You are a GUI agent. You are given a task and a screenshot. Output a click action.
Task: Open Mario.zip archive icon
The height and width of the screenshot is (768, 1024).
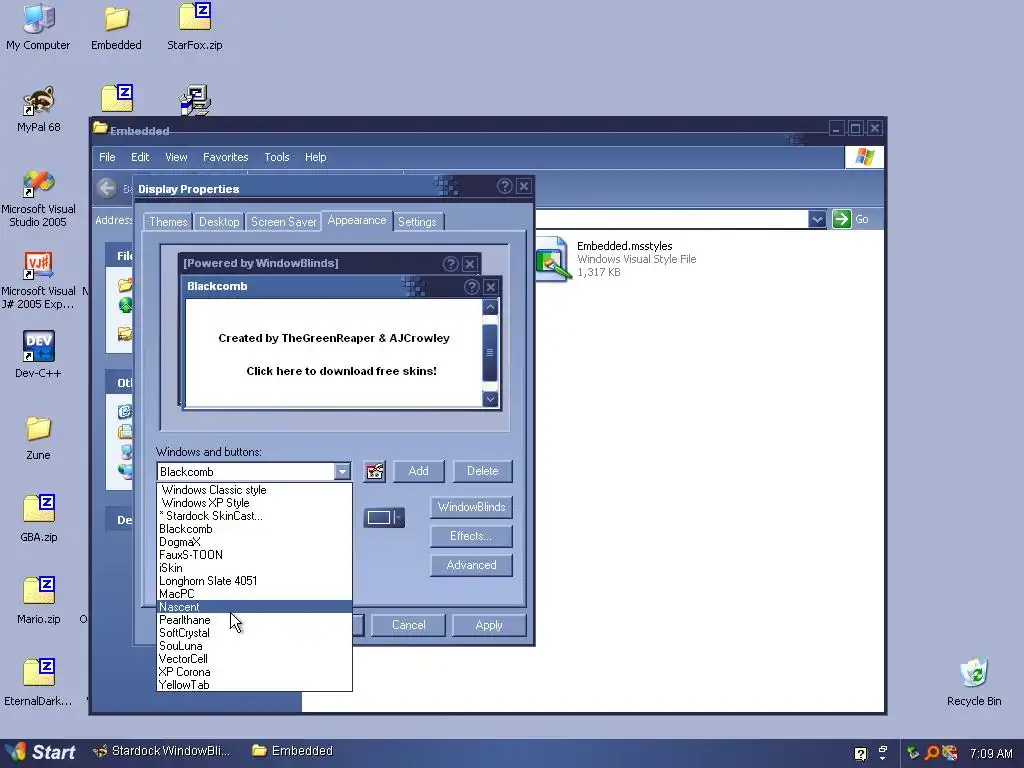(39, 600)
